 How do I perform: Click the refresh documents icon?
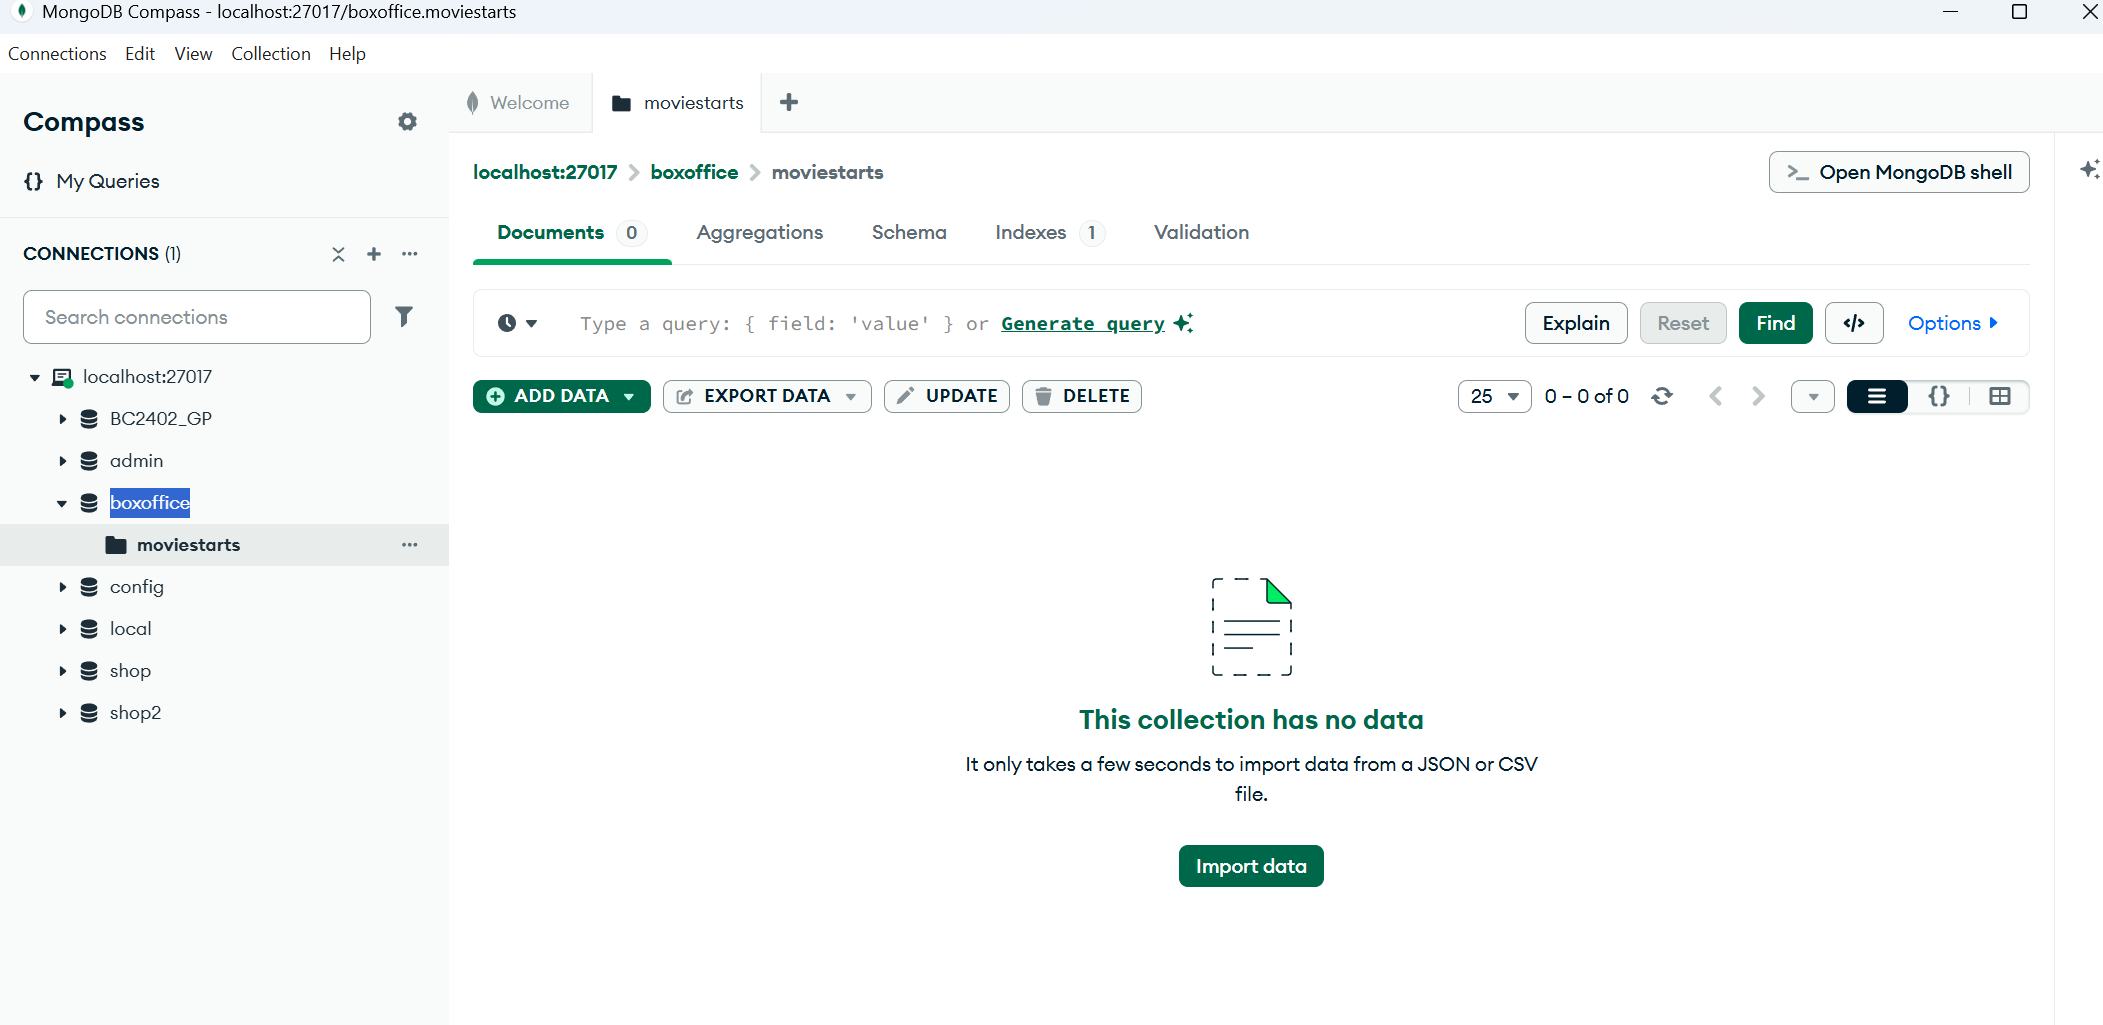[1662, 396]
